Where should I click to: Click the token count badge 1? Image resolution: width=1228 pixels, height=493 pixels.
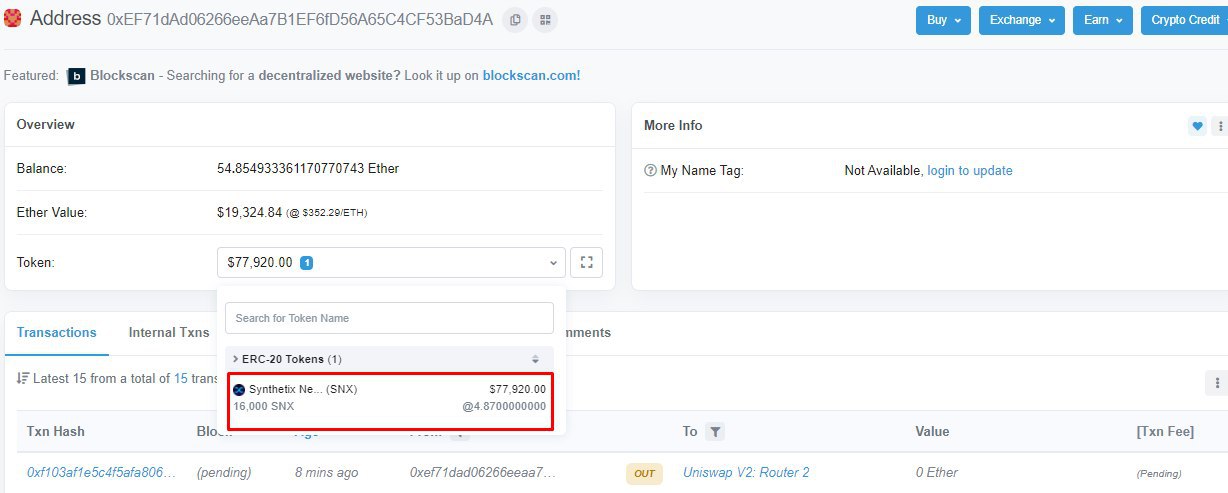coord(307,263)
